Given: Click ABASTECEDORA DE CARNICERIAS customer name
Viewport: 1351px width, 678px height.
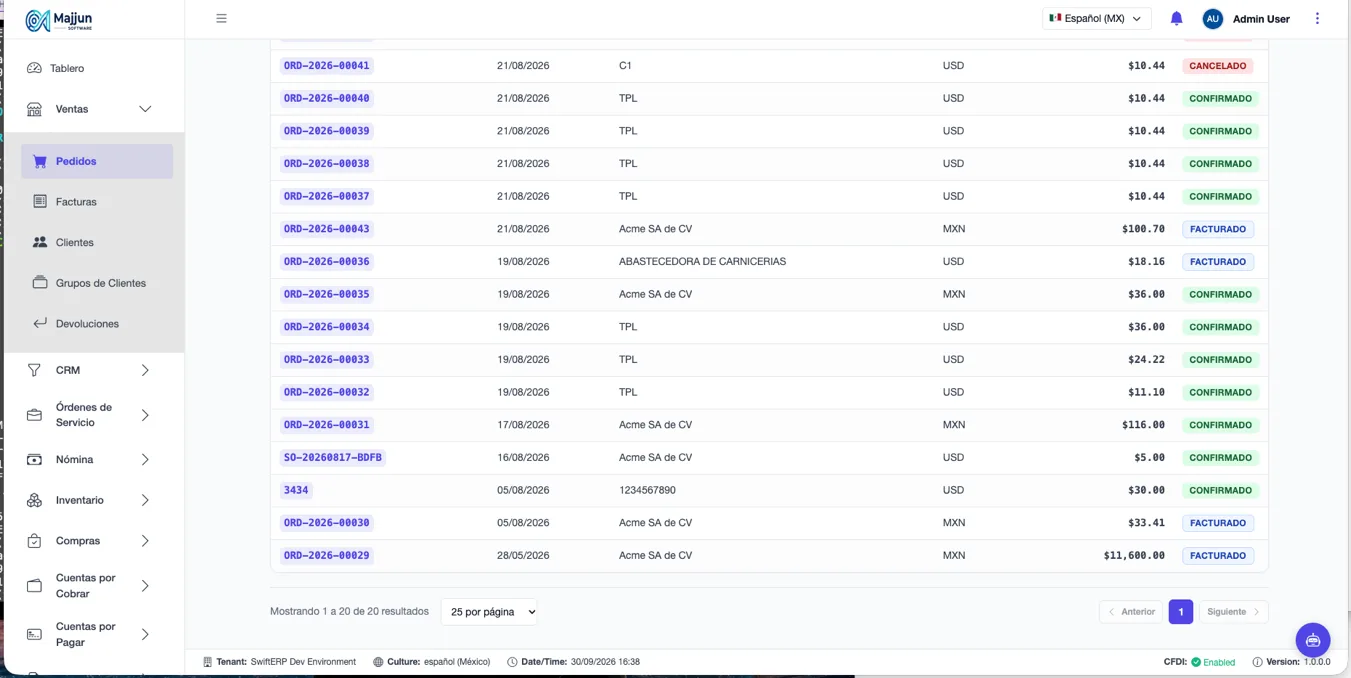Looking at the screenshot, I should (x=702, y=262).
